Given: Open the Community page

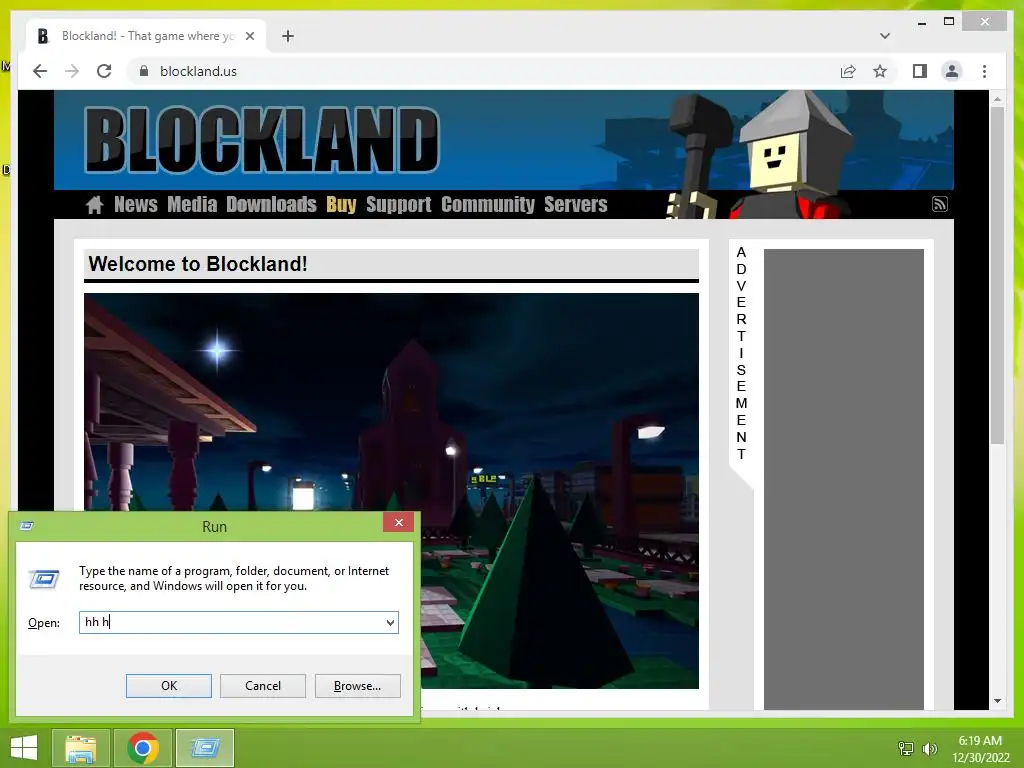Looking at the screenshot, I should pos(488,204).
